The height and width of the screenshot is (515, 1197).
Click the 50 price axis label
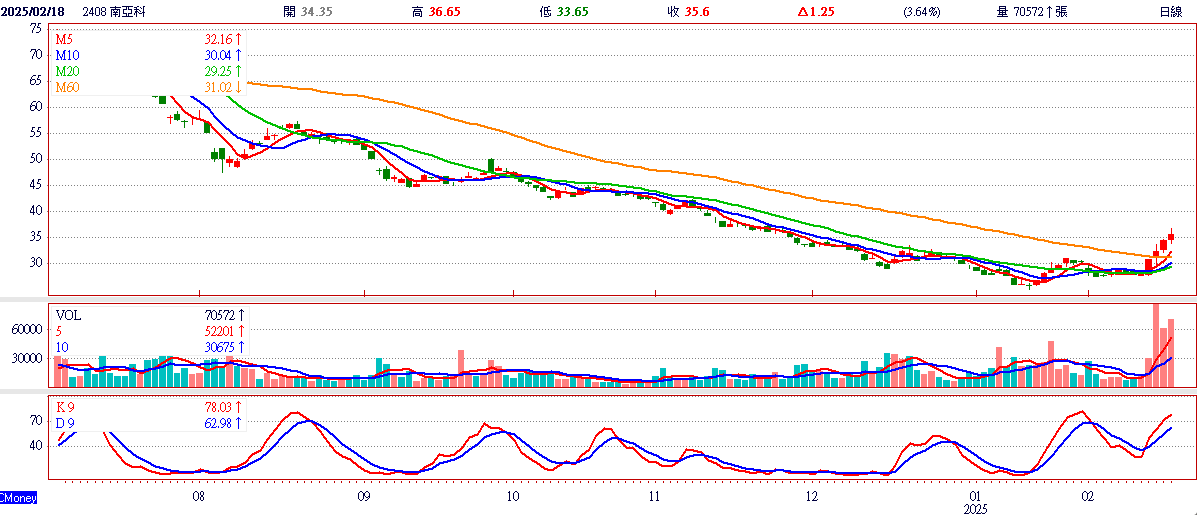click(36, 159)
